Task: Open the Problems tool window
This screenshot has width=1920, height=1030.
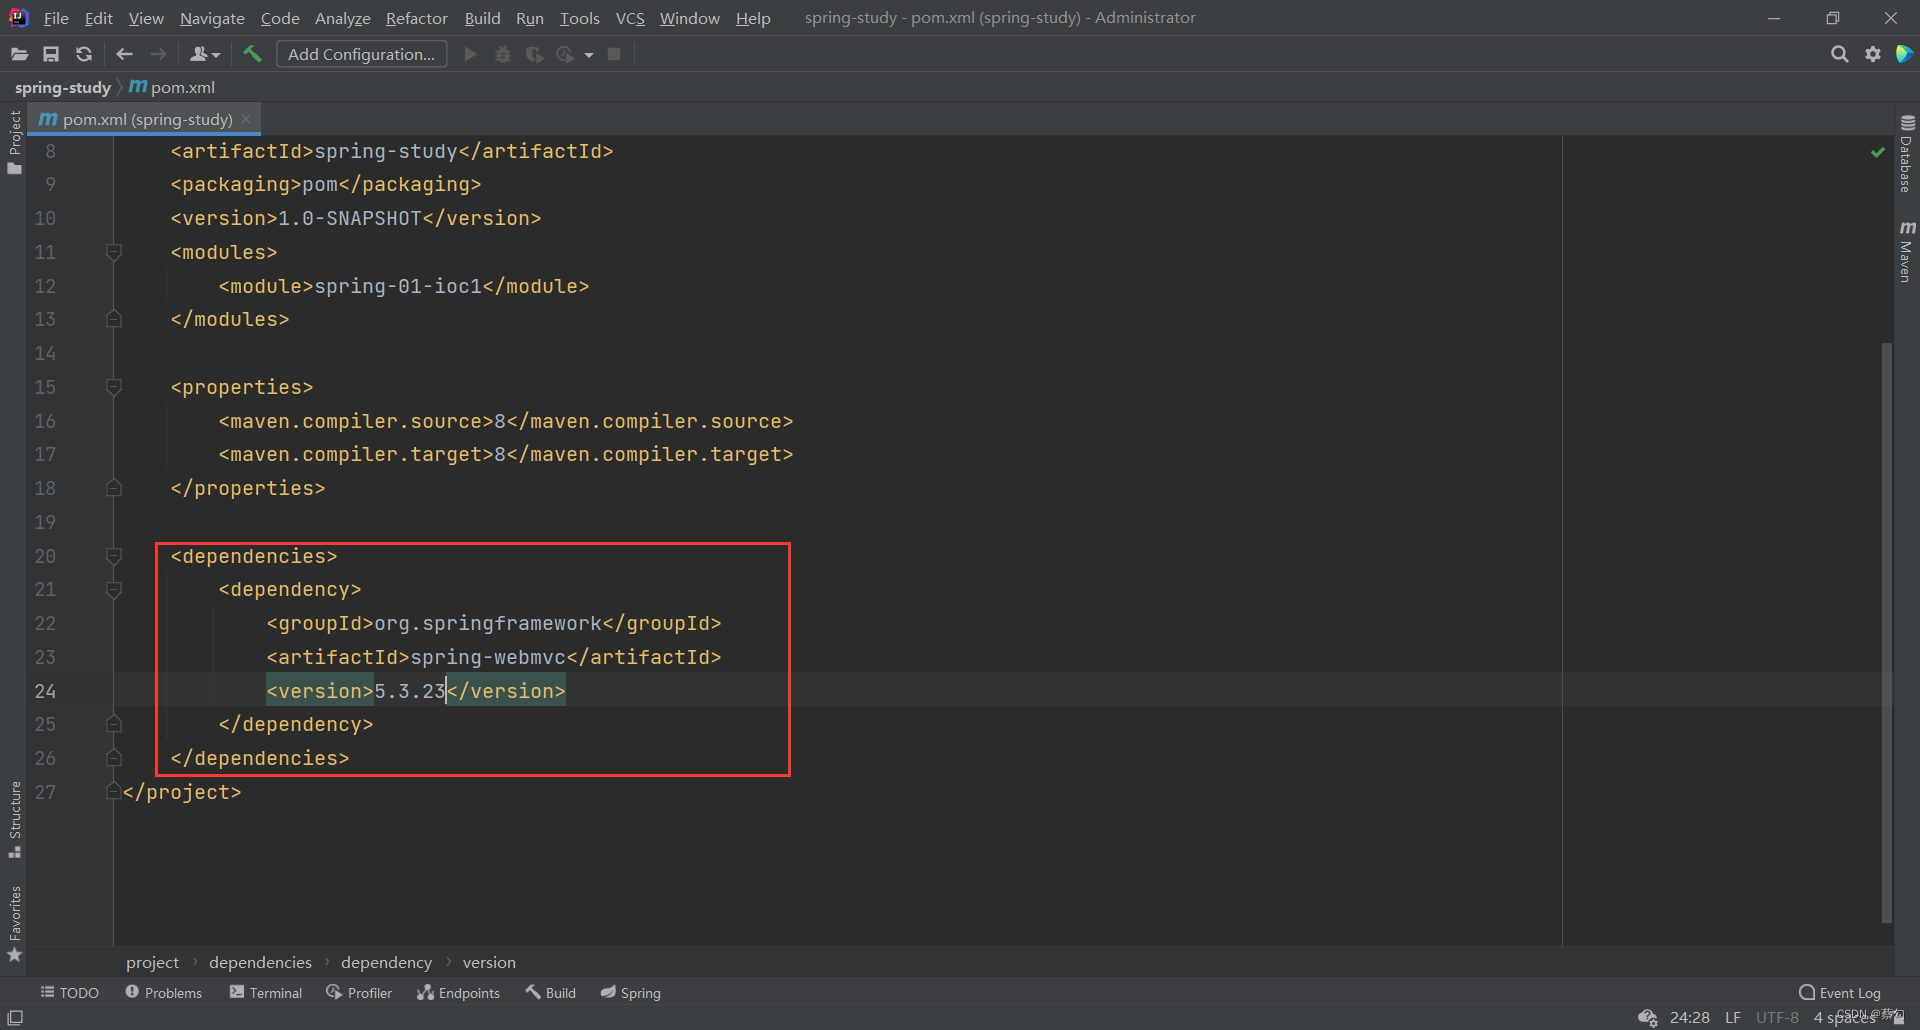Action: pos(163,992)
